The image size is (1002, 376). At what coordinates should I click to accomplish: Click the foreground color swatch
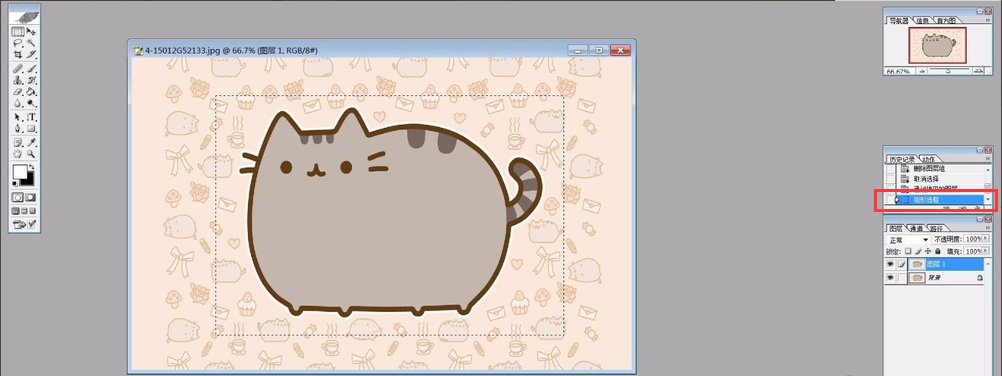(20, 172)
